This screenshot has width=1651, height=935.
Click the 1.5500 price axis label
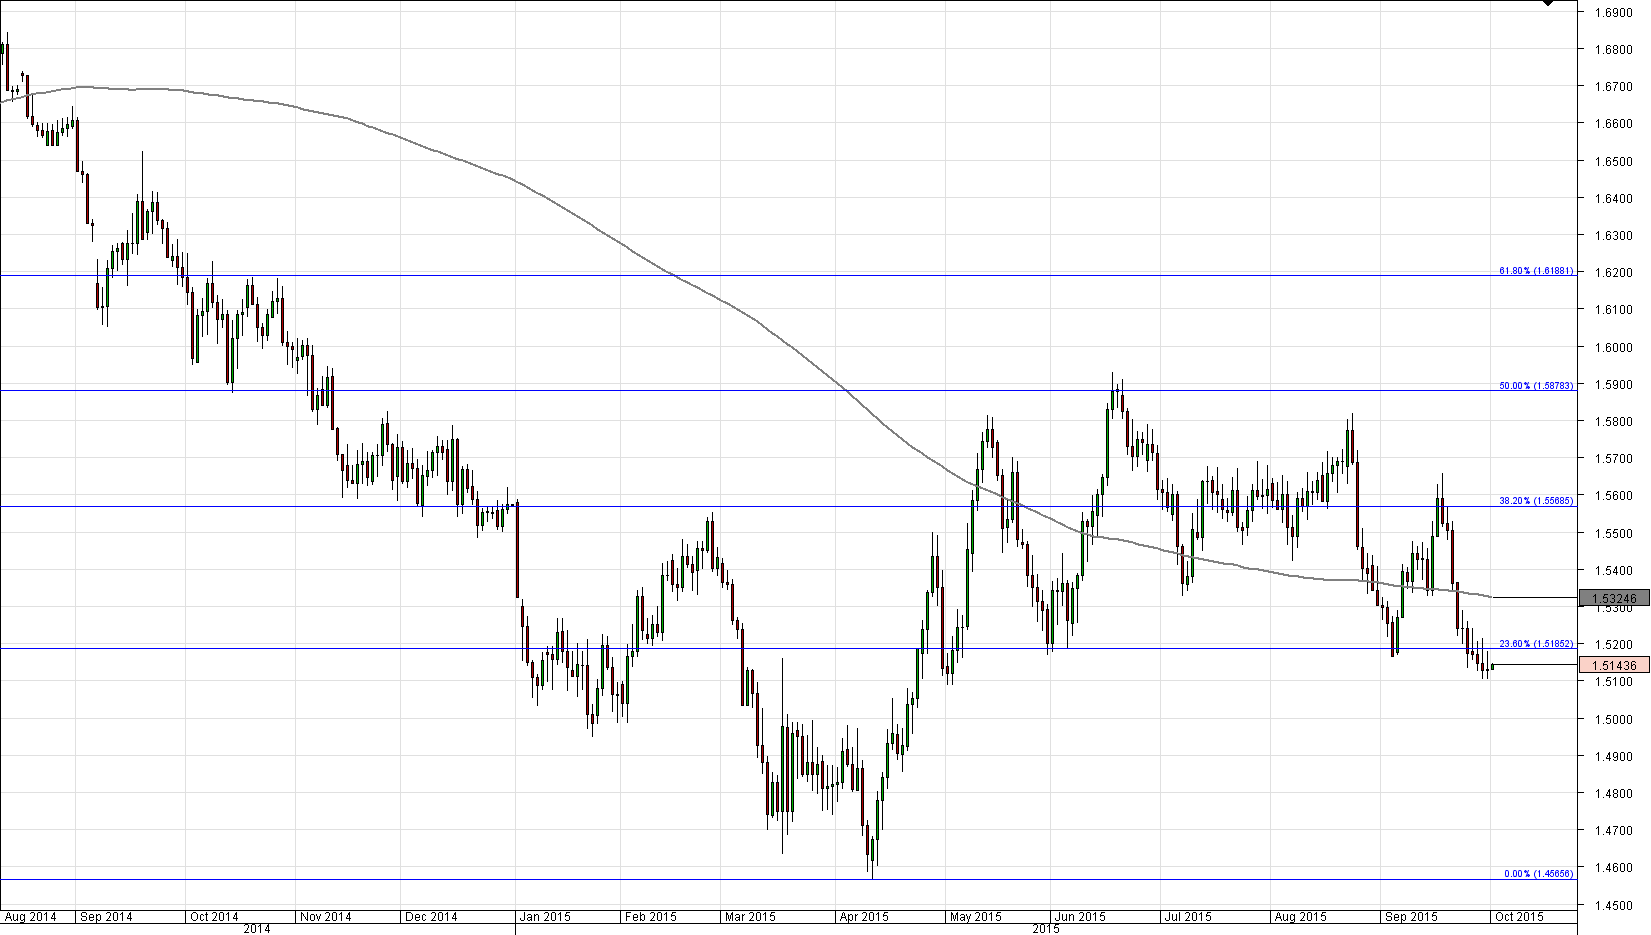[1614, 534]
